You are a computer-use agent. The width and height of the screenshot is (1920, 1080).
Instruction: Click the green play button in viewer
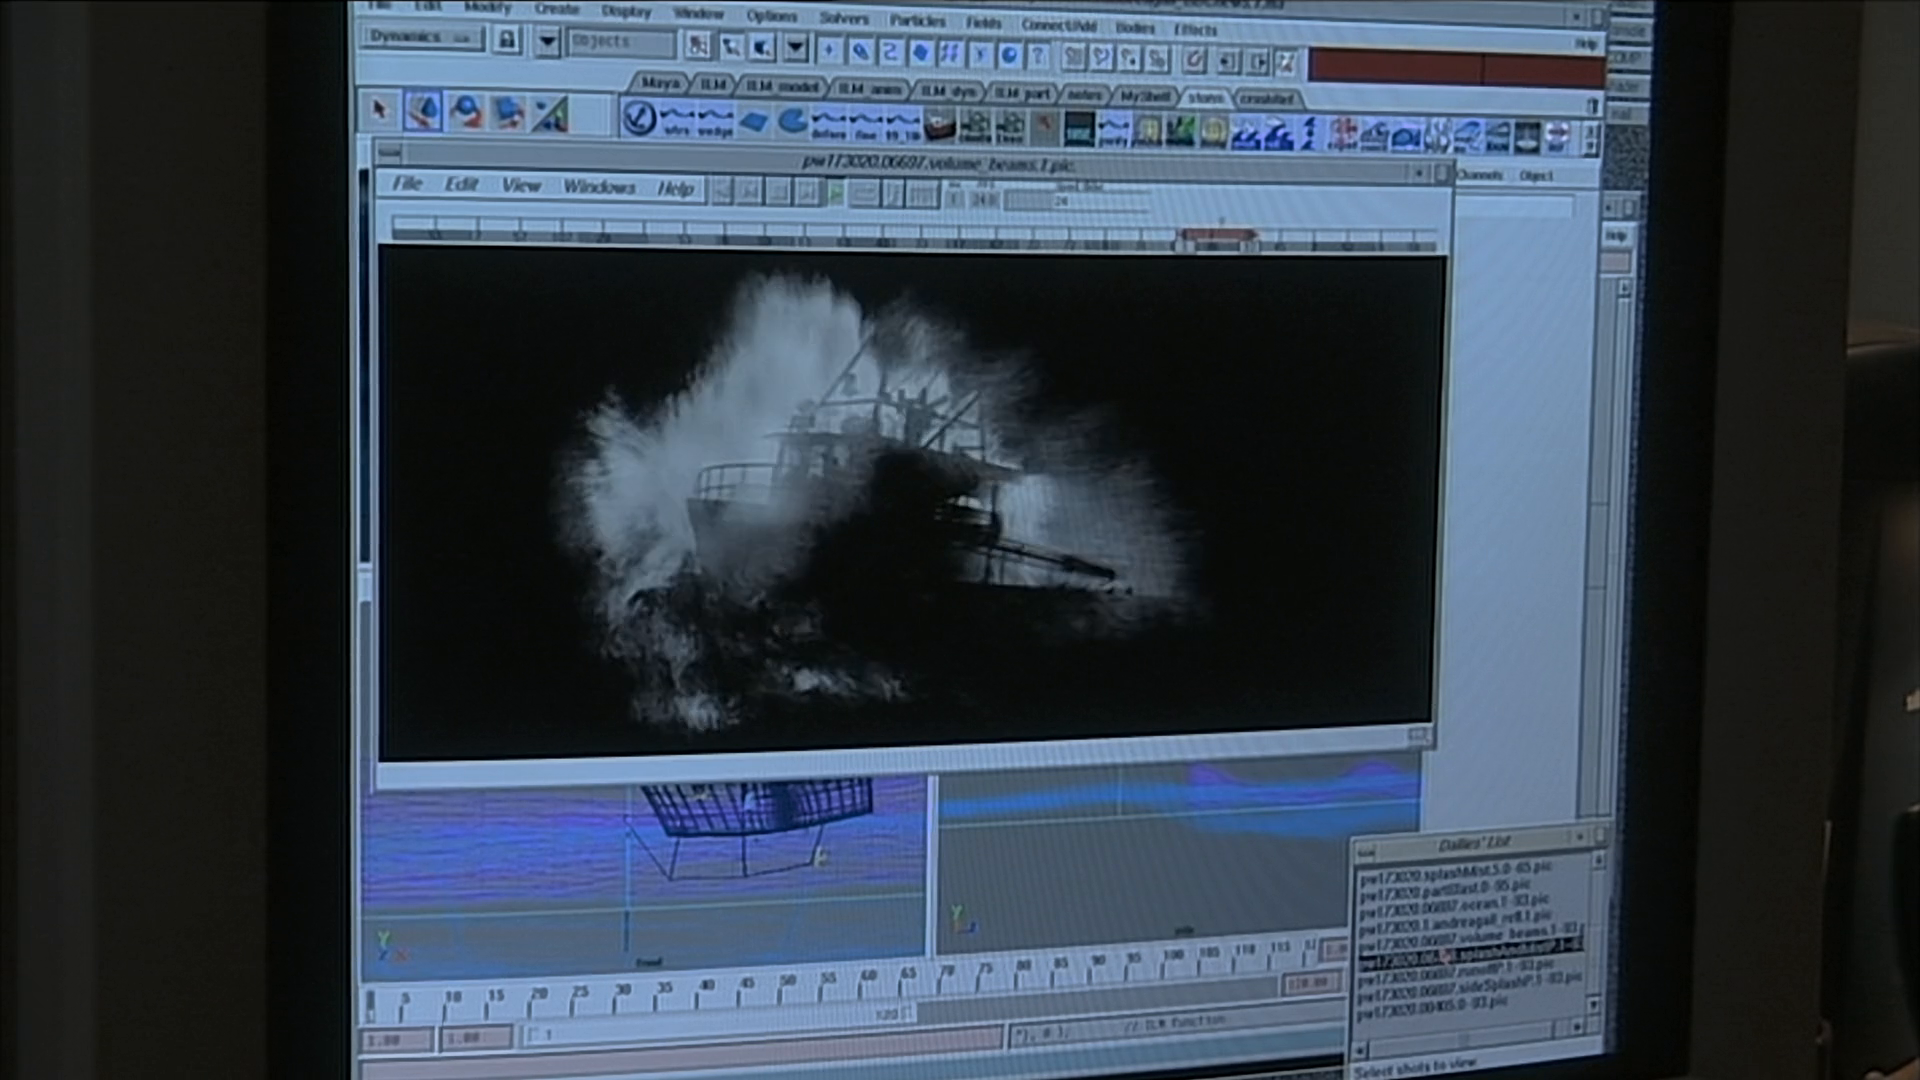click(x=835, y=193)
